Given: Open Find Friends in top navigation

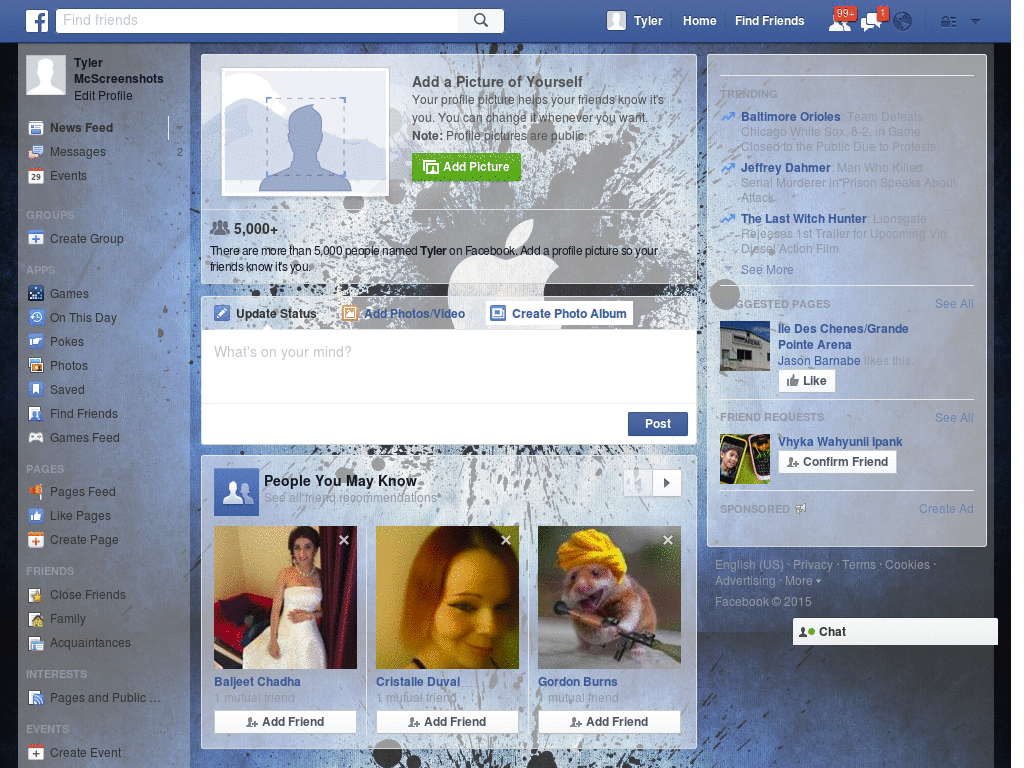Looking at the screenshot, I should [769, 21].
